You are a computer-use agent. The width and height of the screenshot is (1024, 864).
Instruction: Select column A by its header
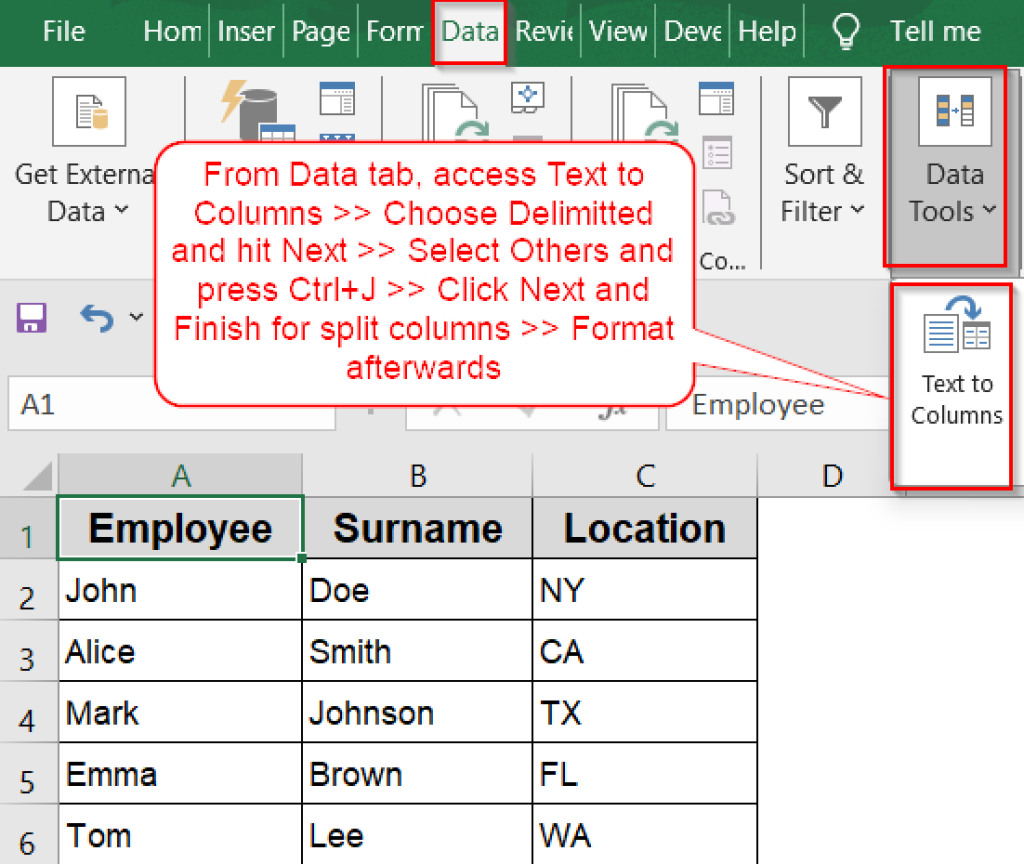[x=180, y=474]
